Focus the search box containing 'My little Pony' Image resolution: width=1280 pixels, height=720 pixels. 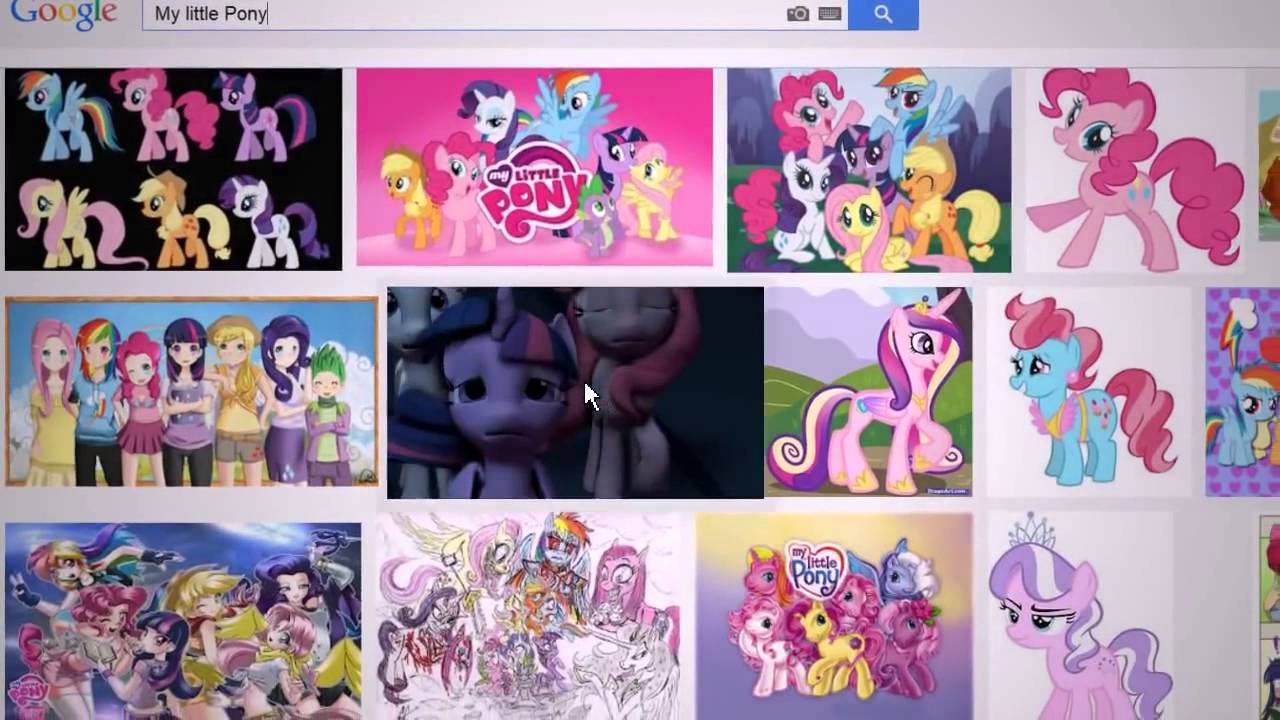click(x=460, y=14)
